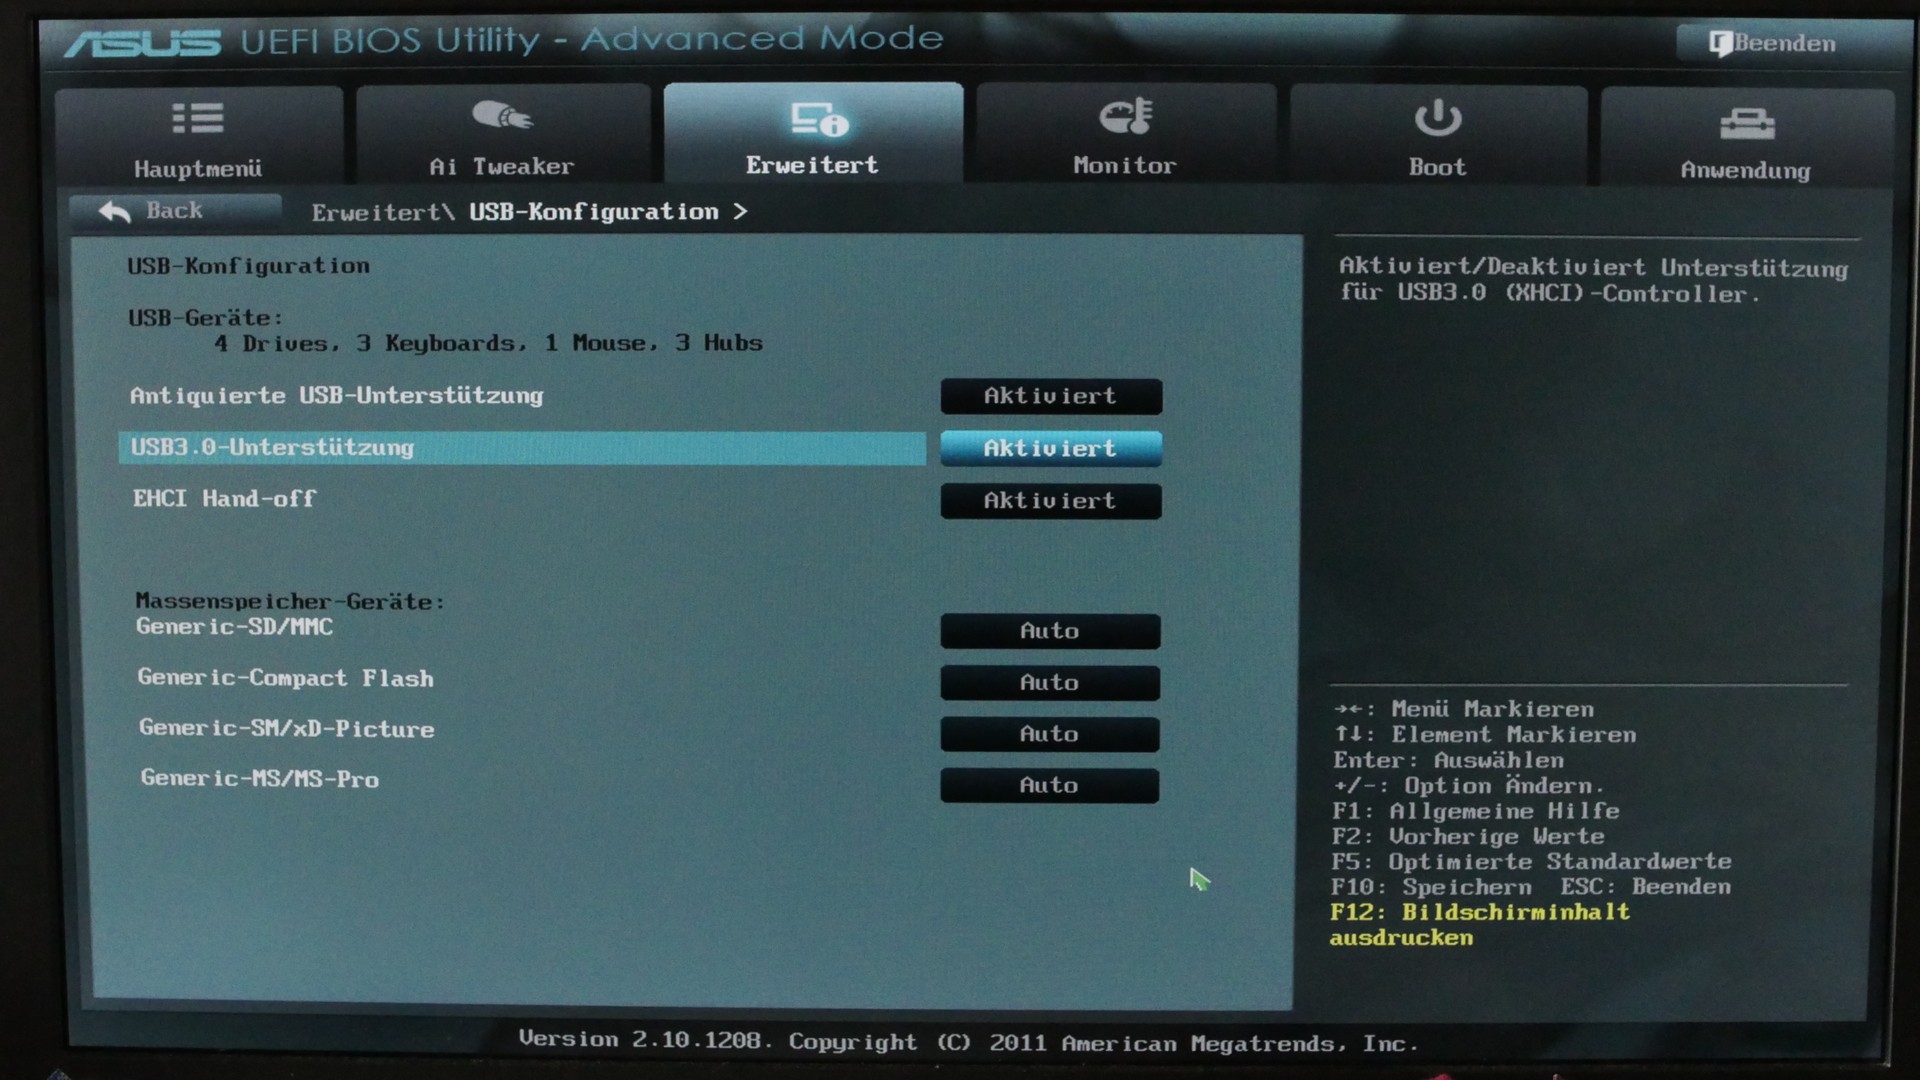The image size is (1920, 1080).
Task: Click the Boot power icon
Action: point(1437,118)
